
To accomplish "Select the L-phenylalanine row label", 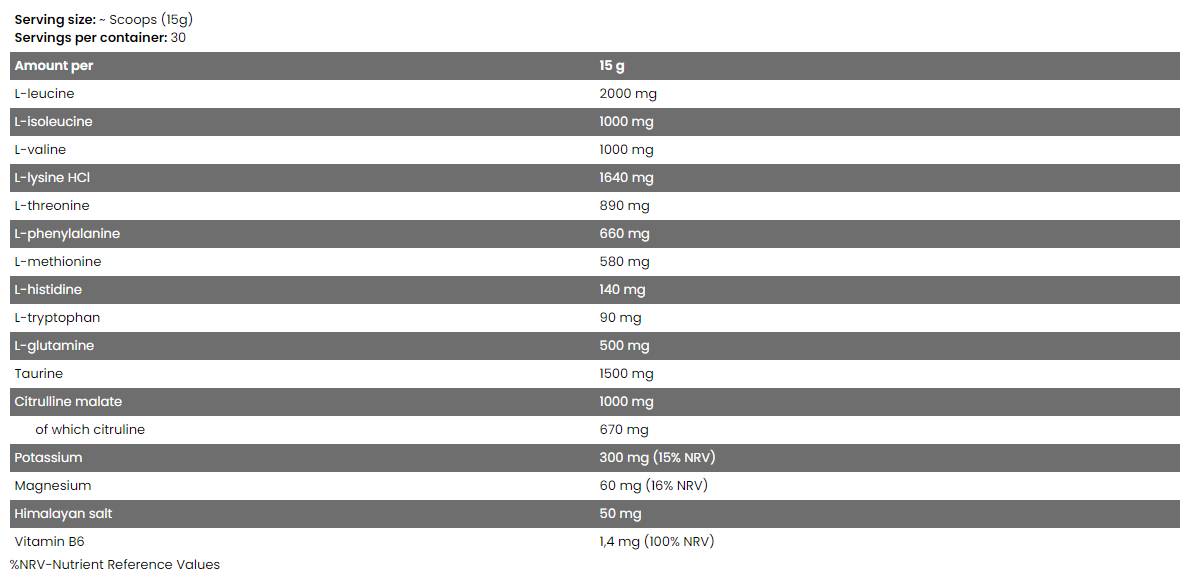I will (67, 234).
